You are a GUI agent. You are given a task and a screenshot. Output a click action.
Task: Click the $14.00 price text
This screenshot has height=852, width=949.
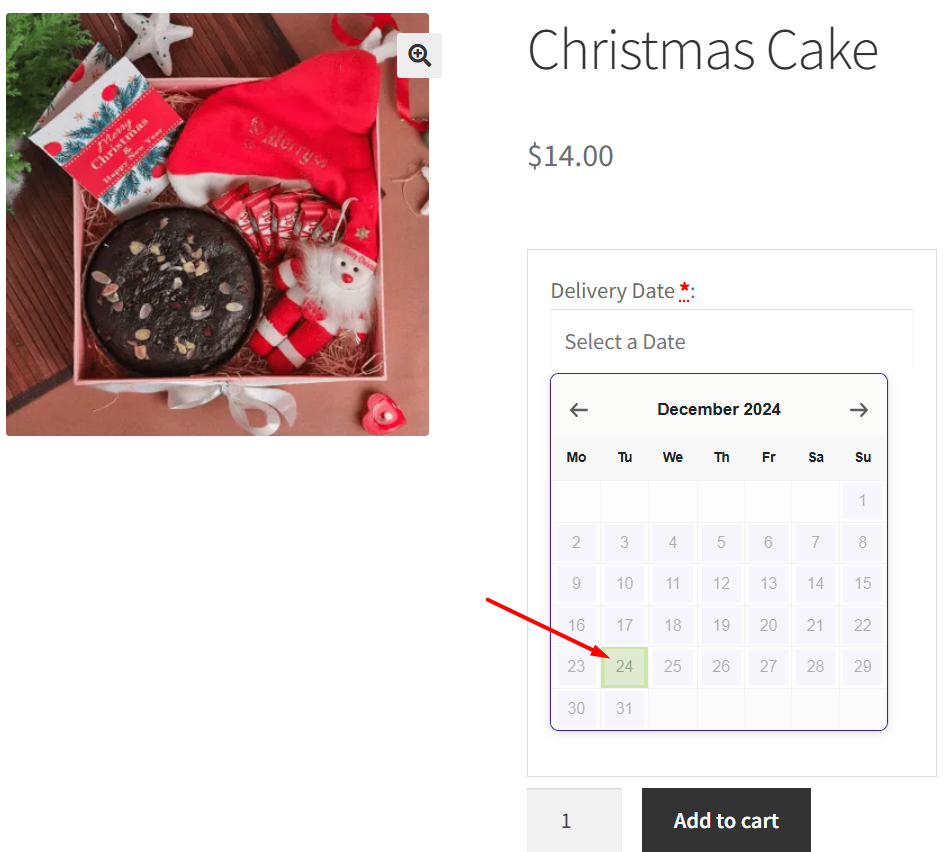(570, 156)
